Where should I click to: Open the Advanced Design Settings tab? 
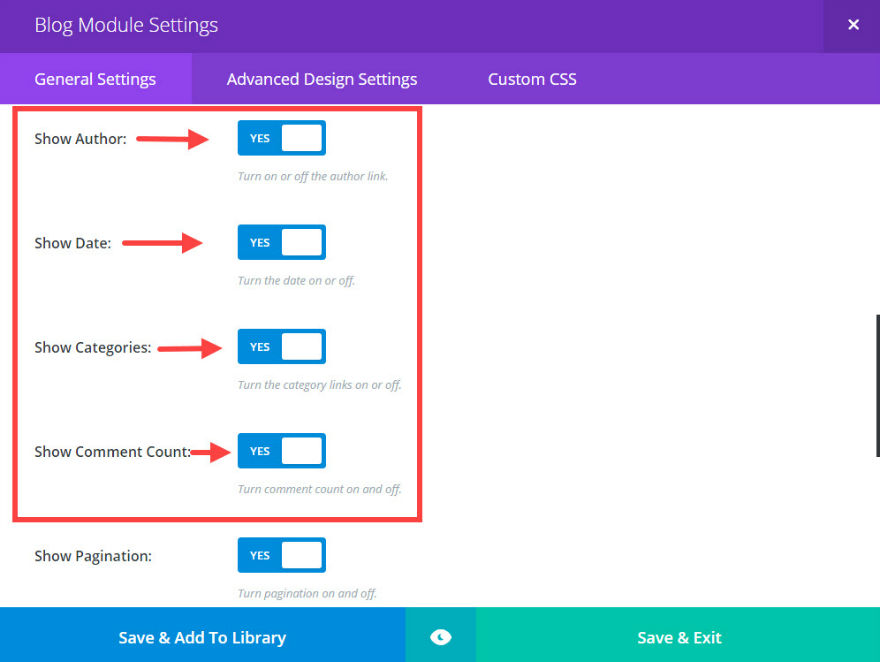click(x=321, y=79)
